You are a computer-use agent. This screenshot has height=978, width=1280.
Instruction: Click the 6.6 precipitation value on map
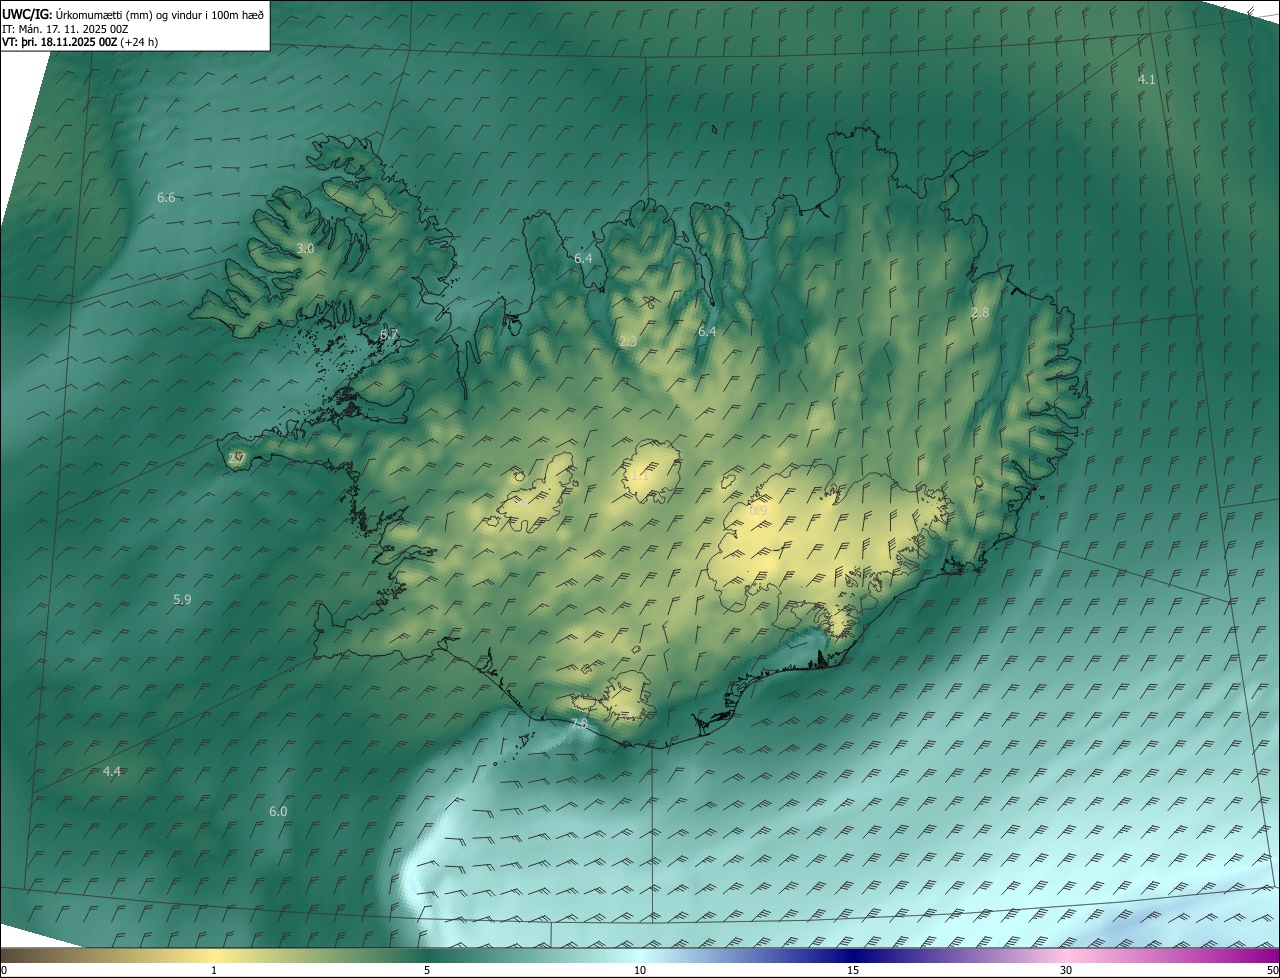click(166, 198)
